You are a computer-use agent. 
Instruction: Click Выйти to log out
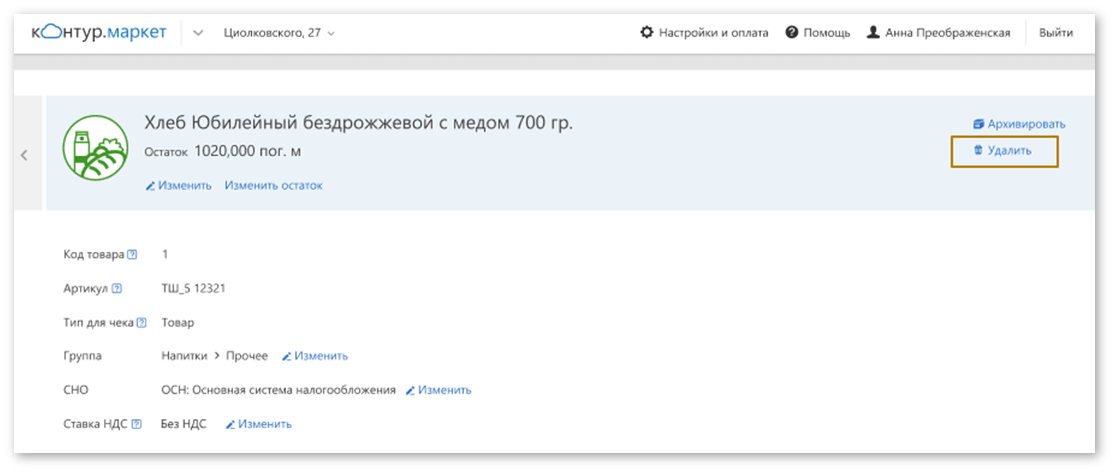coord(1055,33)
